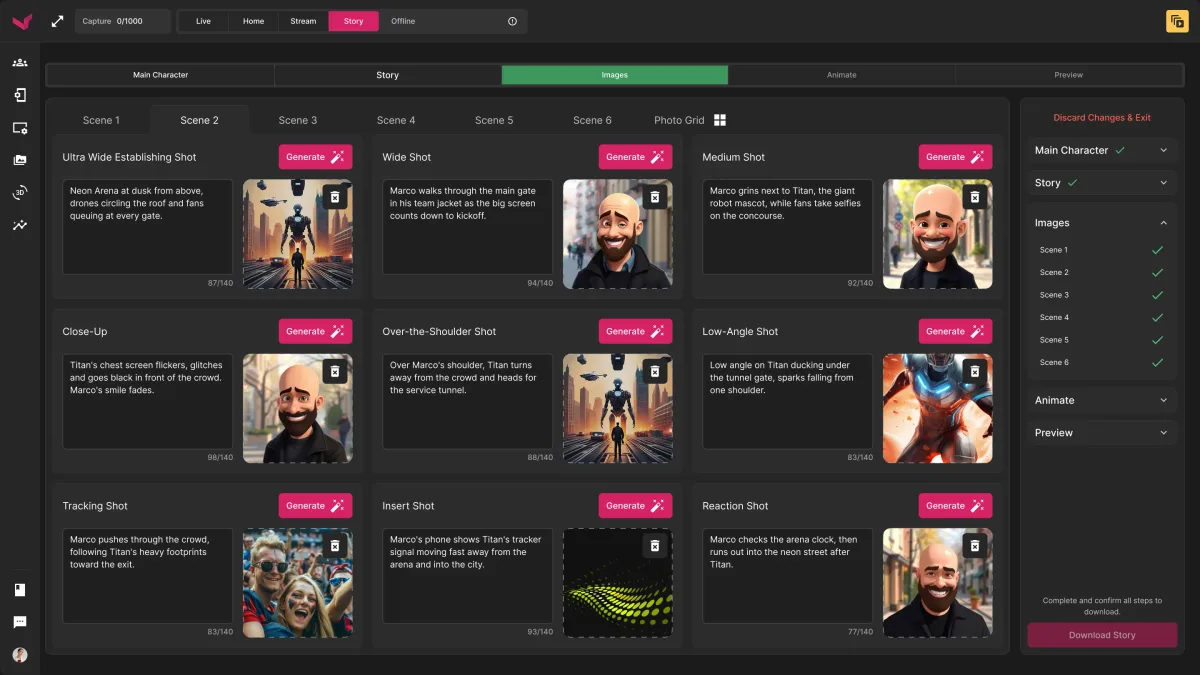Viewport: 1200px width, 675px height.
Task: Switch to Scene 6 tab
Action: coord(592,120)
